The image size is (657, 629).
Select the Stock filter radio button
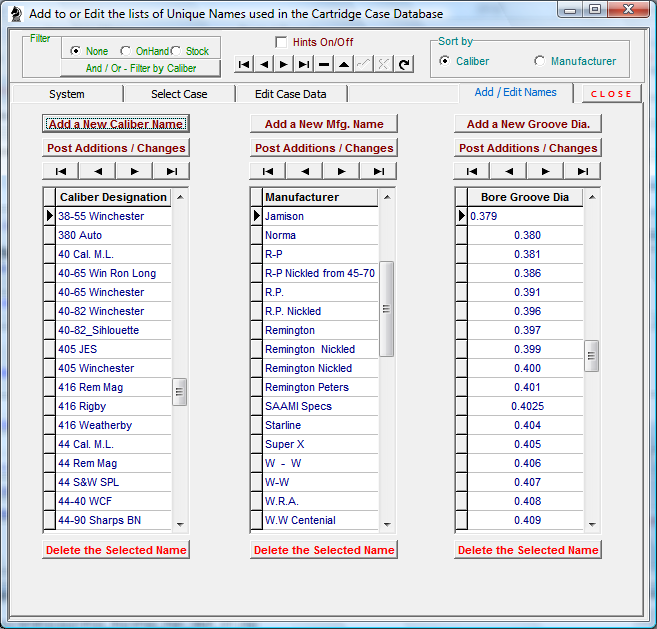tap(176, 51)
